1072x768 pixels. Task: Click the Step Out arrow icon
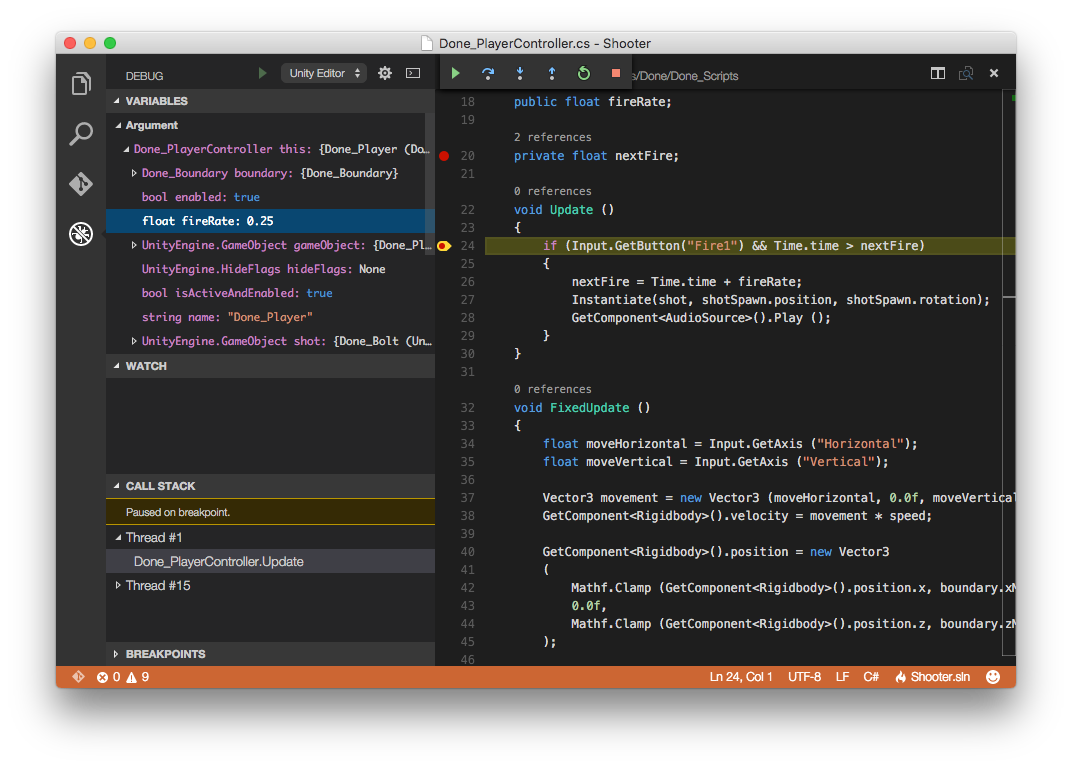pos(551,73)
